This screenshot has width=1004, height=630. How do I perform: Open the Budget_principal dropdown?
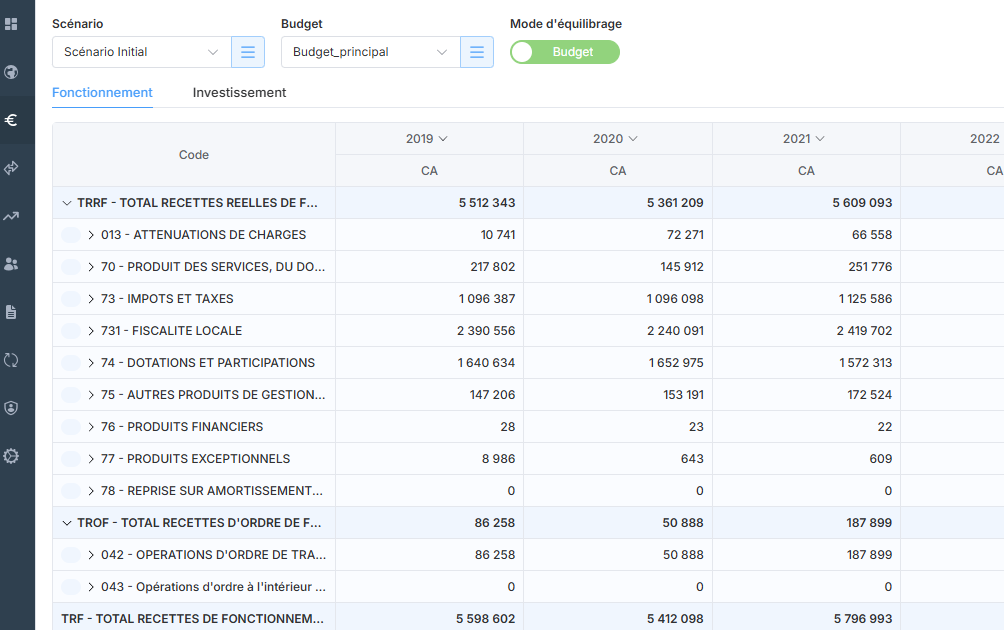pyautogui.click(x=370, y=52)
